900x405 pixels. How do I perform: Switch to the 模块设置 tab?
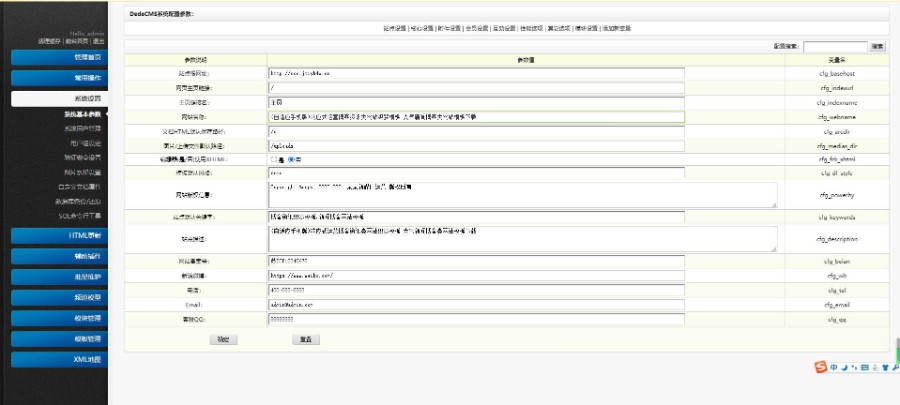point(587,28)
